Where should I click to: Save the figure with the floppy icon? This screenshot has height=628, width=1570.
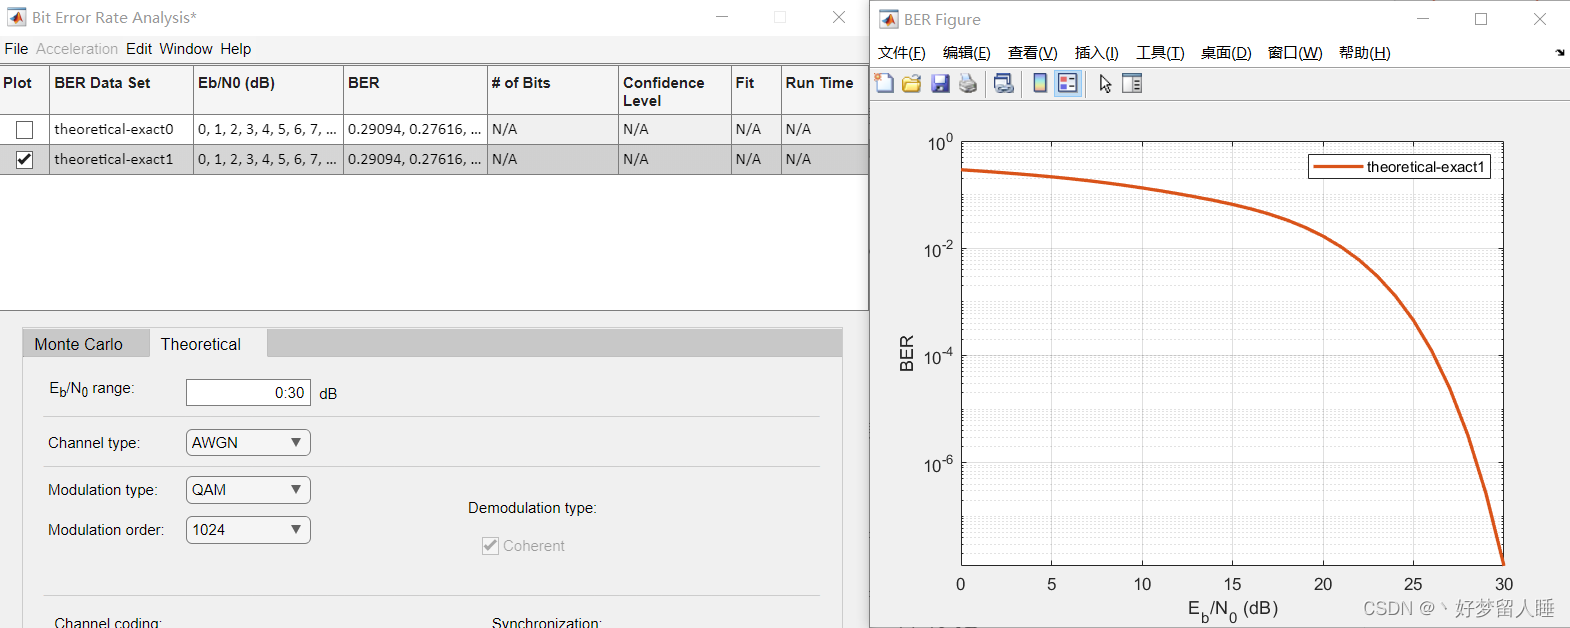[x=940, y=83]
